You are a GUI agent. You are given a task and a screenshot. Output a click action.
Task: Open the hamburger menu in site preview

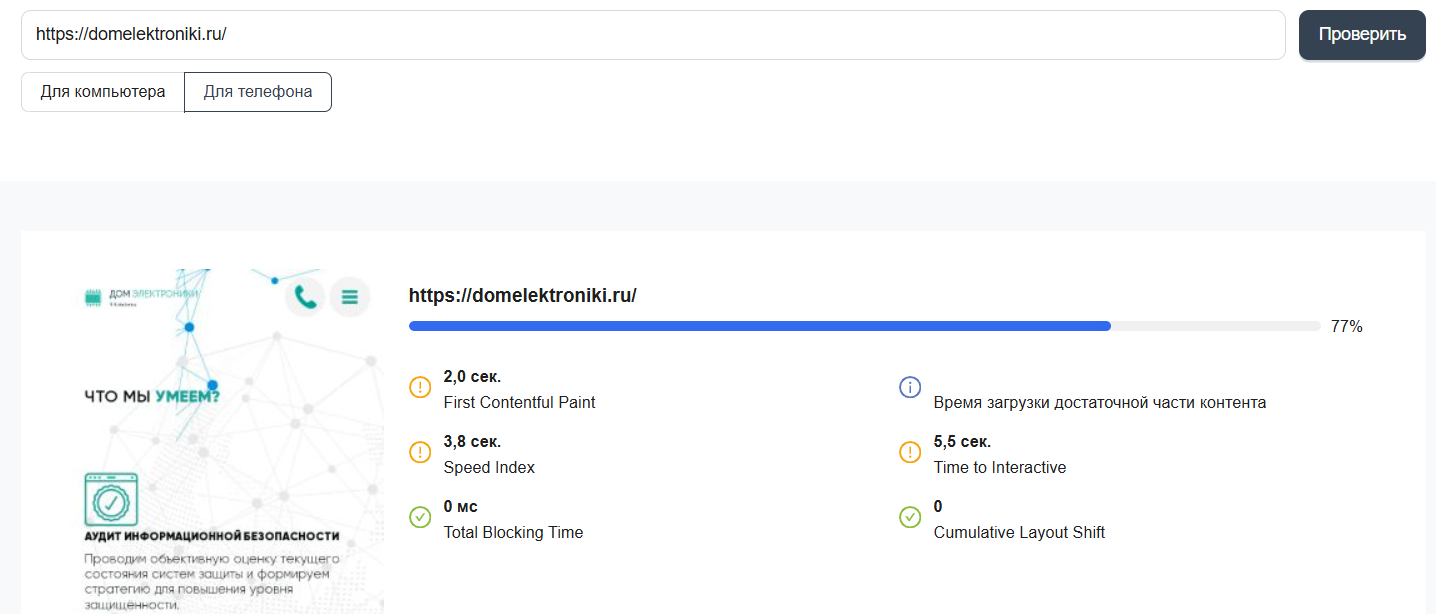[x=350, y=297]
